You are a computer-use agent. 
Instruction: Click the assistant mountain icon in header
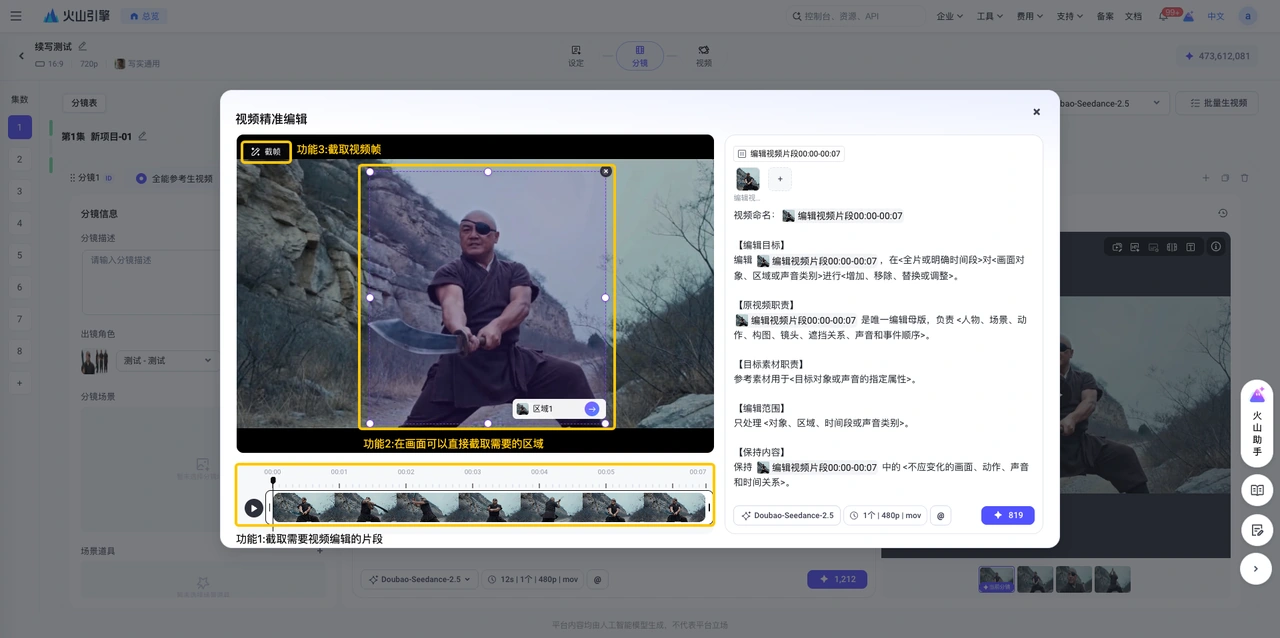pyautogui.click(x=1188, y=16)
